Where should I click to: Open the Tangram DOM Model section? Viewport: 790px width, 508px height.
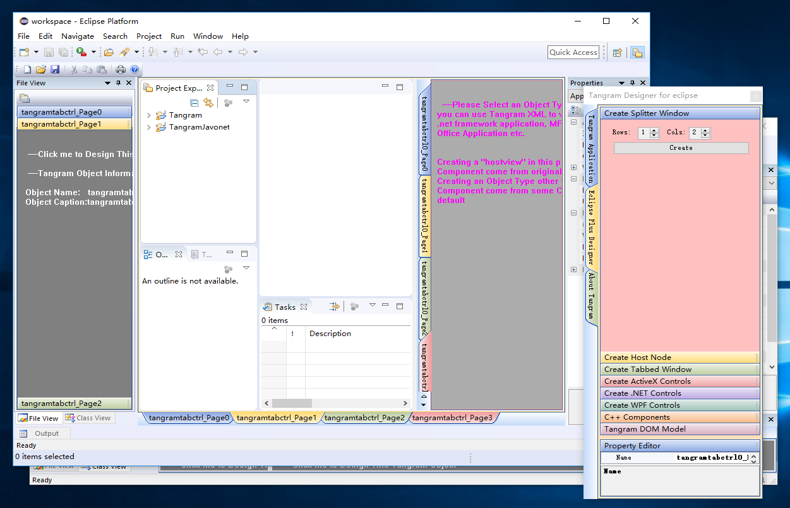coord(680,429)
